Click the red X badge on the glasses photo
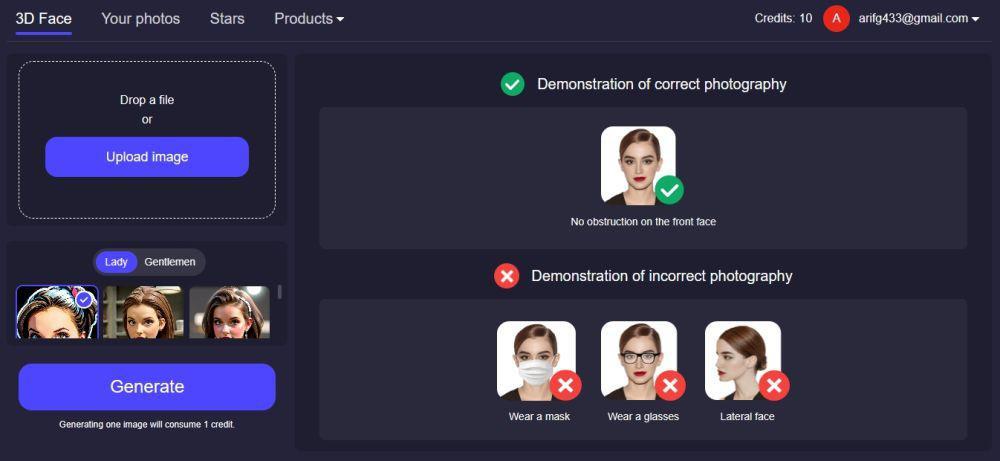This screenshot has height=461, width=1000. 670,385
